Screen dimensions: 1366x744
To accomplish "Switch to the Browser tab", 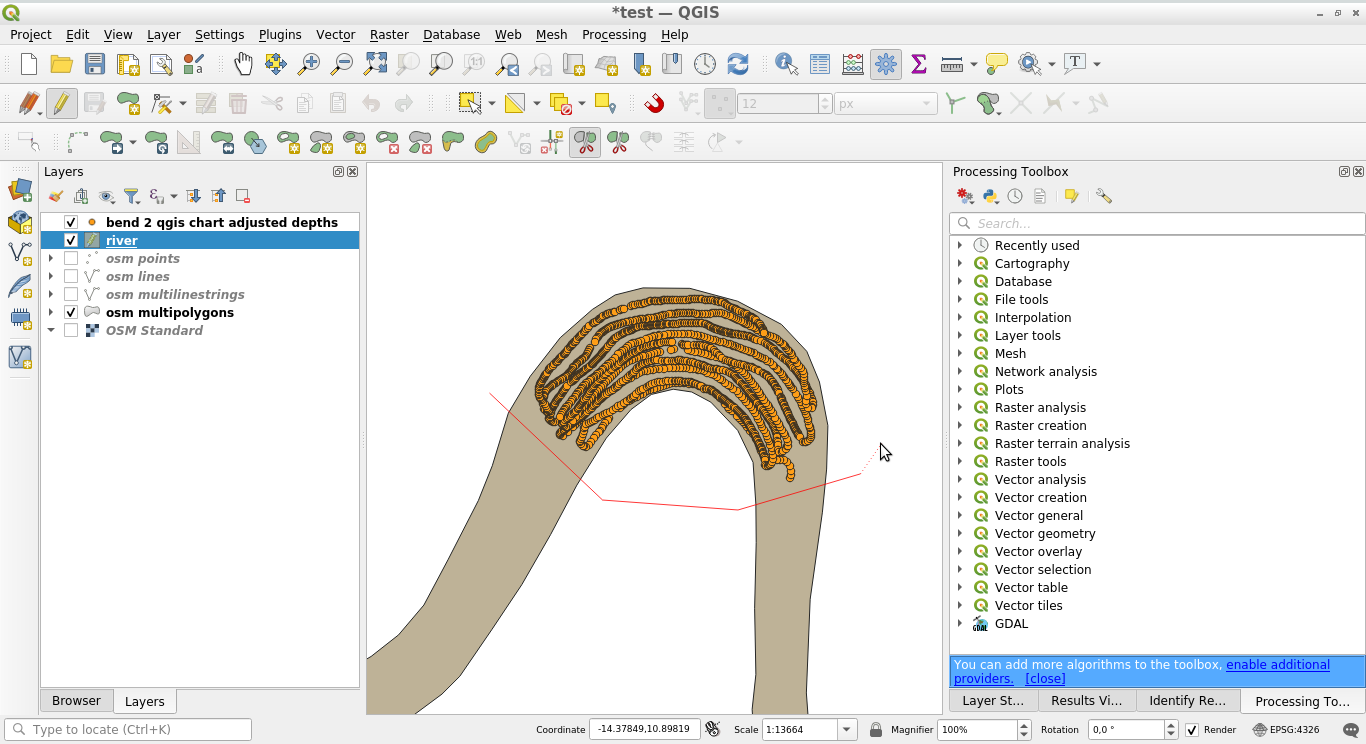I will point(76,701).
